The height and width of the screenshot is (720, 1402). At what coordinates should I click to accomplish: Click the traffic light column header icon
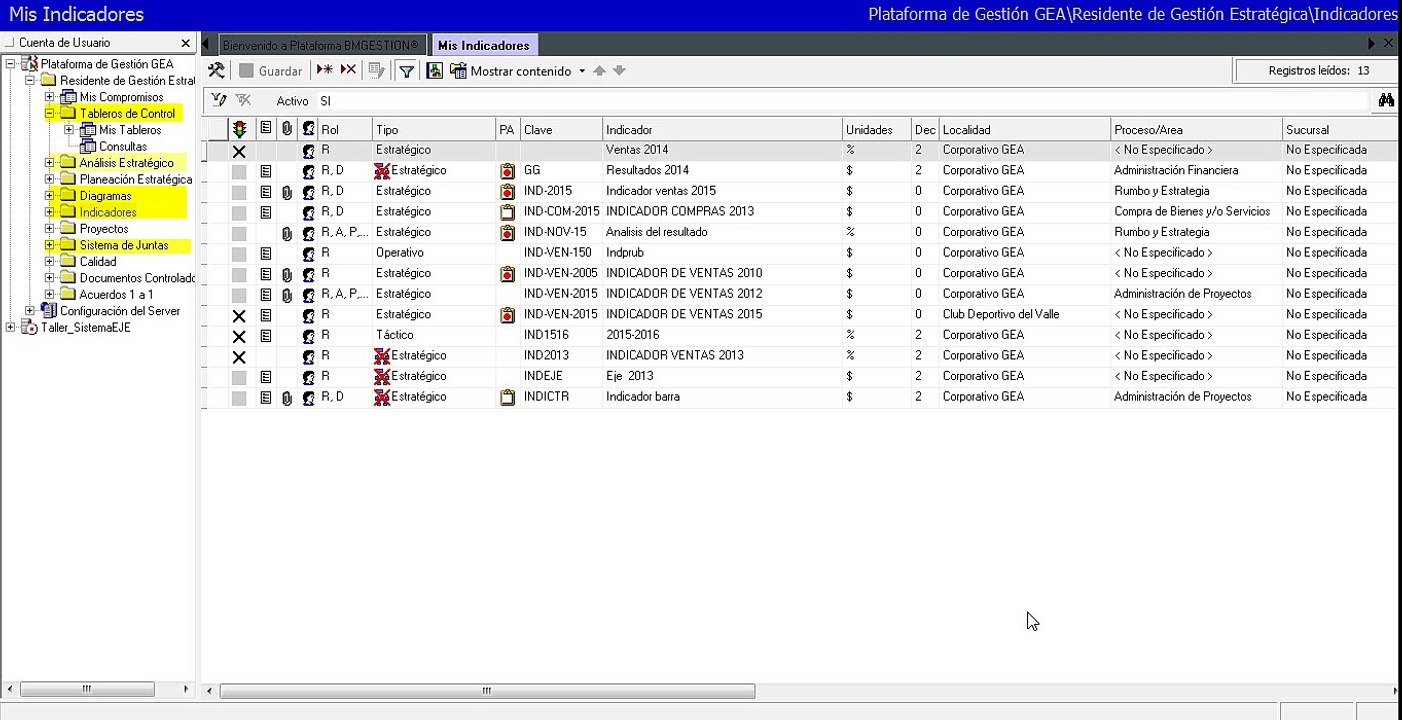pyautogui.click(x=239, y=129)
